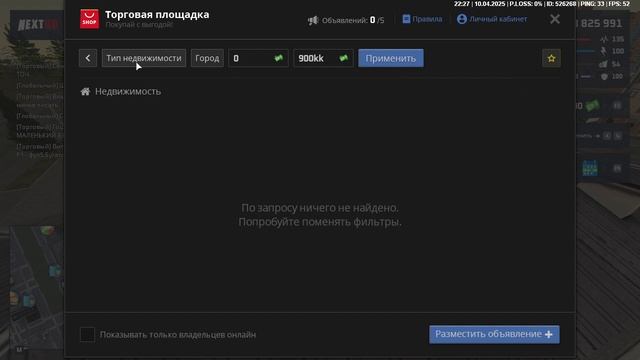640x360 pixels.
Task: Click the minimum price field showing 0
Action: click(258, 58)
